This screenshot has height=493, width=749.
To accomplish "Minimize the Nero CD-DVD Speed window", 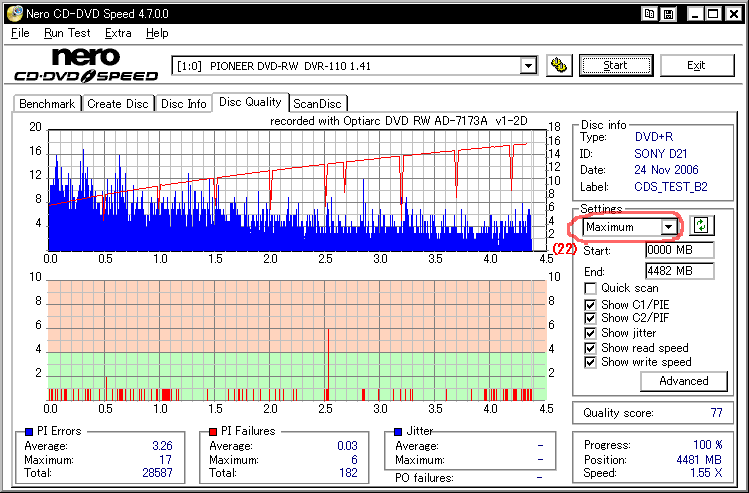I will pos(695,14).
